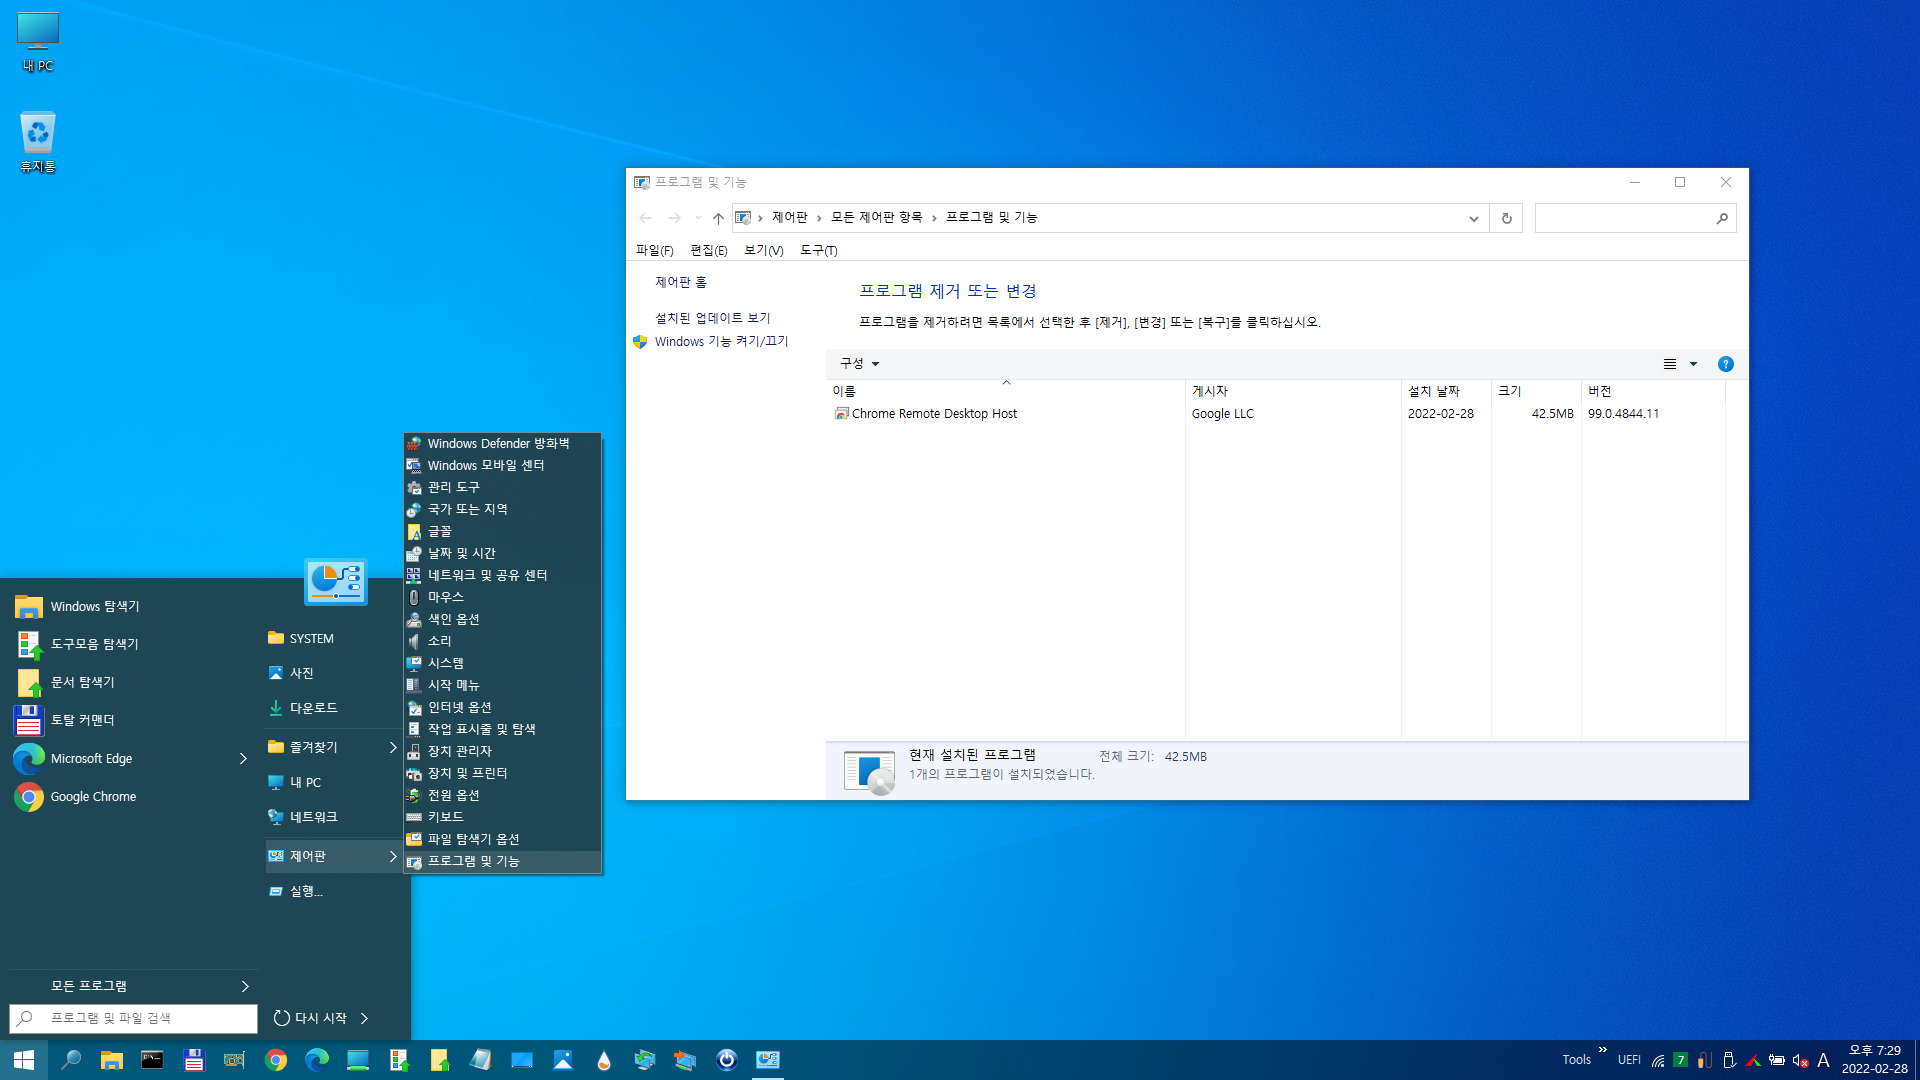Click the 다시 시작 restart button
Screen dimensions: 1920x1080
click(310, 1018)
